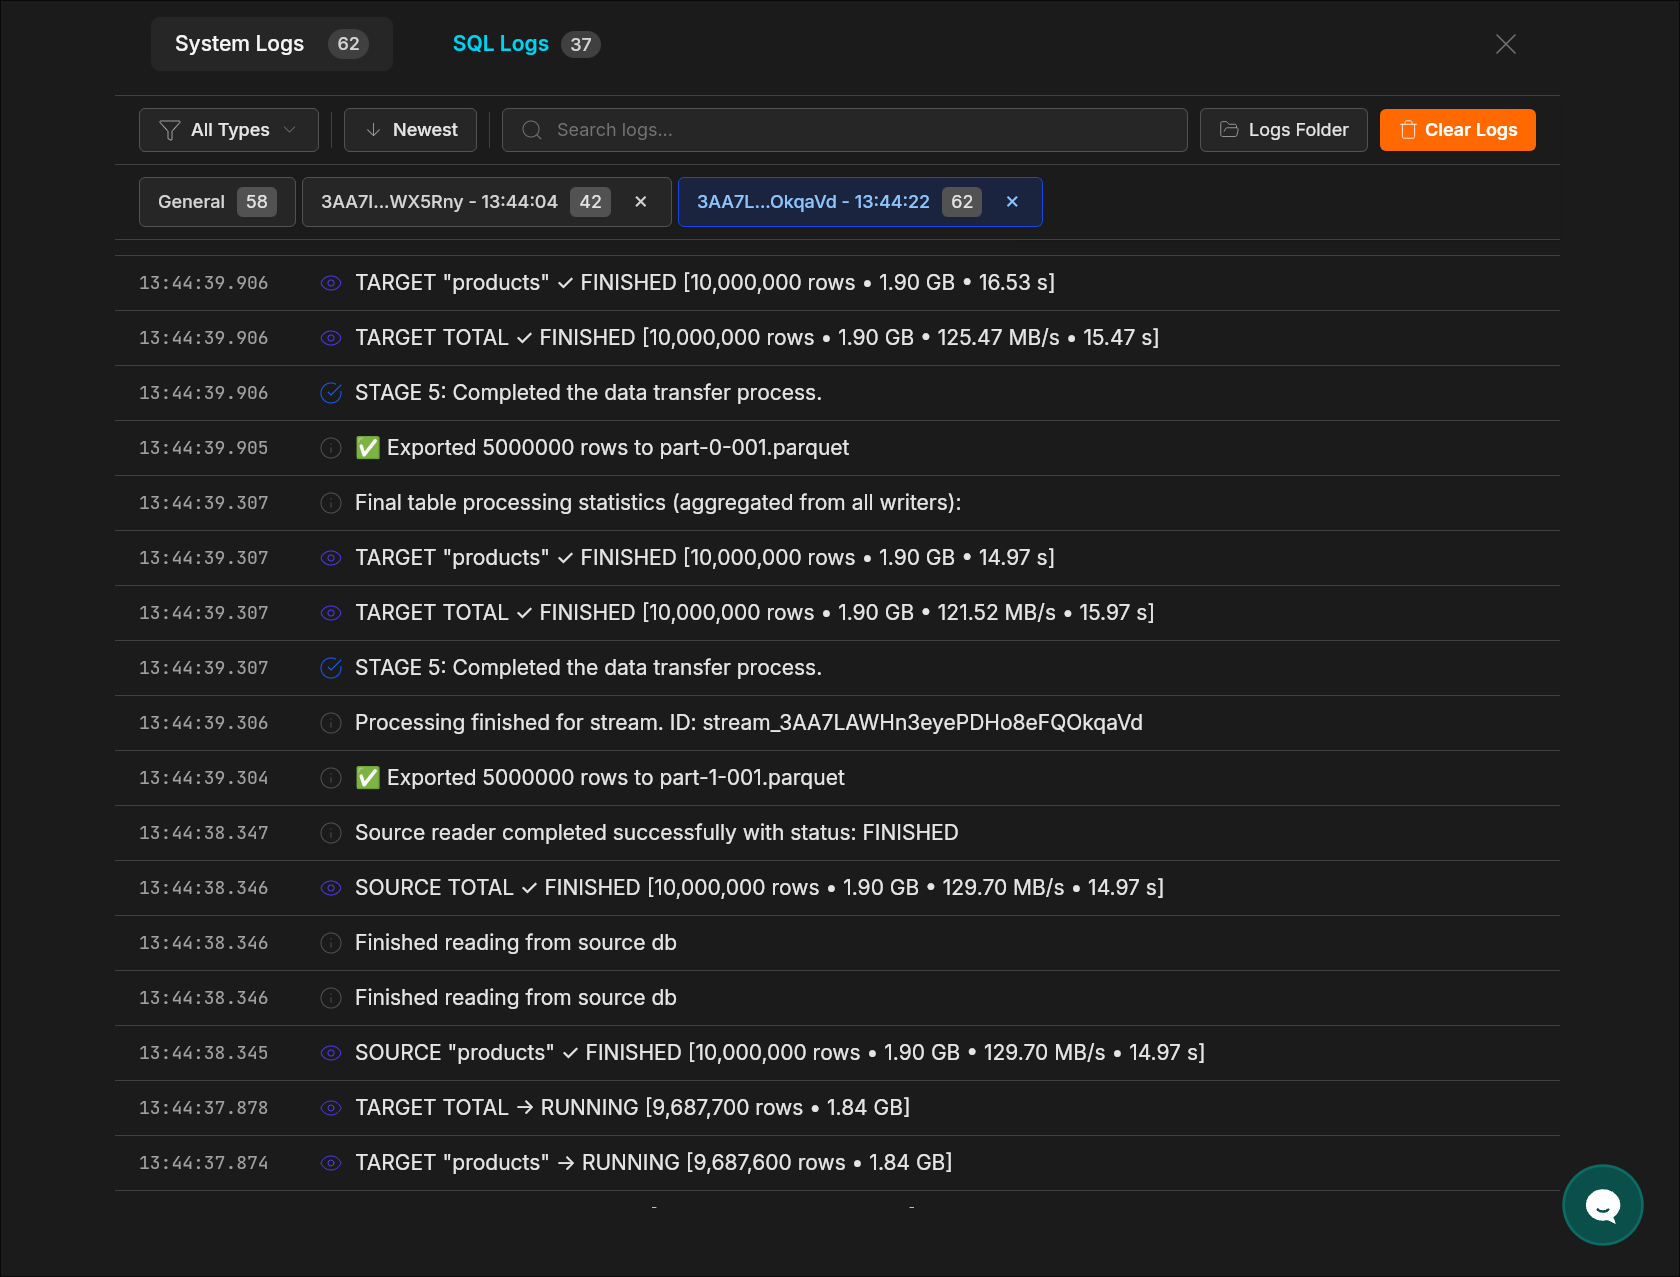Switch to the System Logs tab
Viewport: 1680px width, 1277px height.
(271, 44)
